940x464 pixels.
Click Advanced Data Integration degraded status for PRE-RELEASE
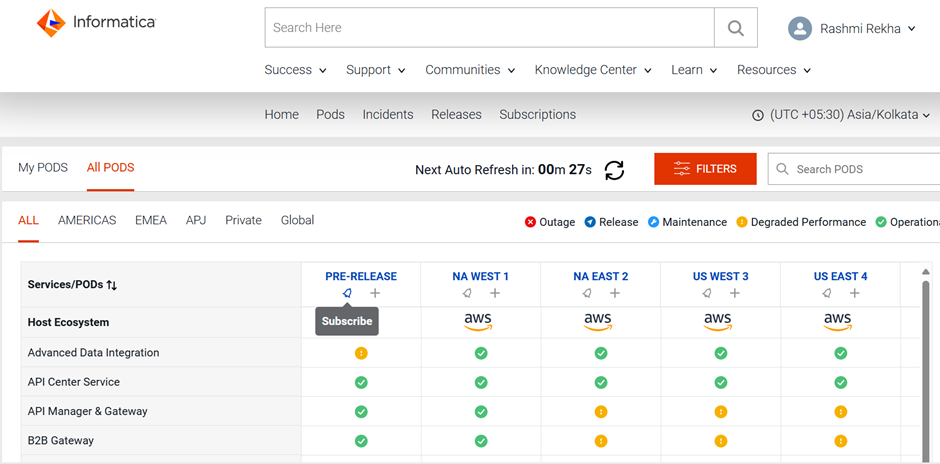coord(361,353)
